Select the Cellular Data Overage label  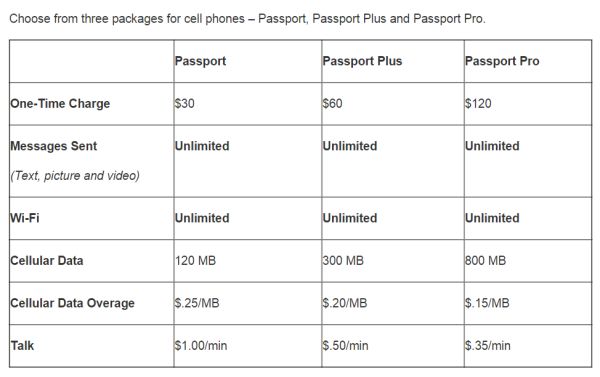(72, 303)
